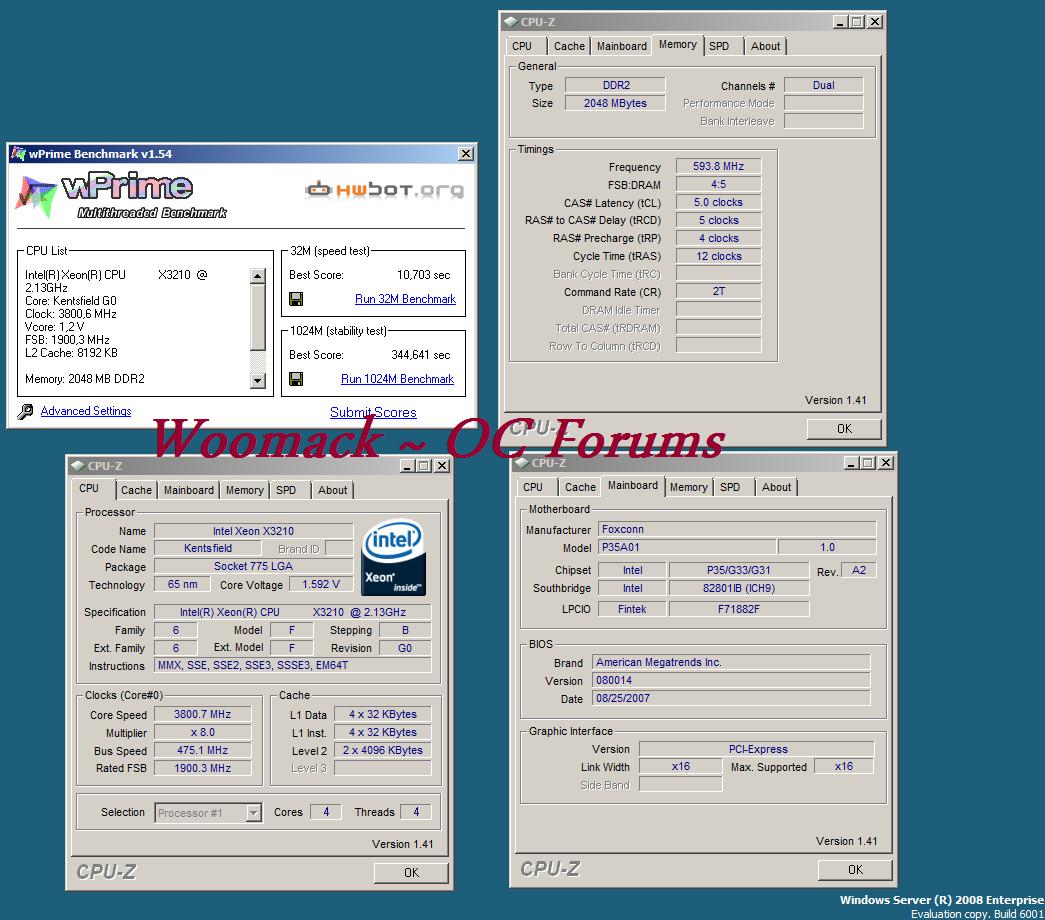
Task: Click the P35A01 model field
Action: coord(687,547)
